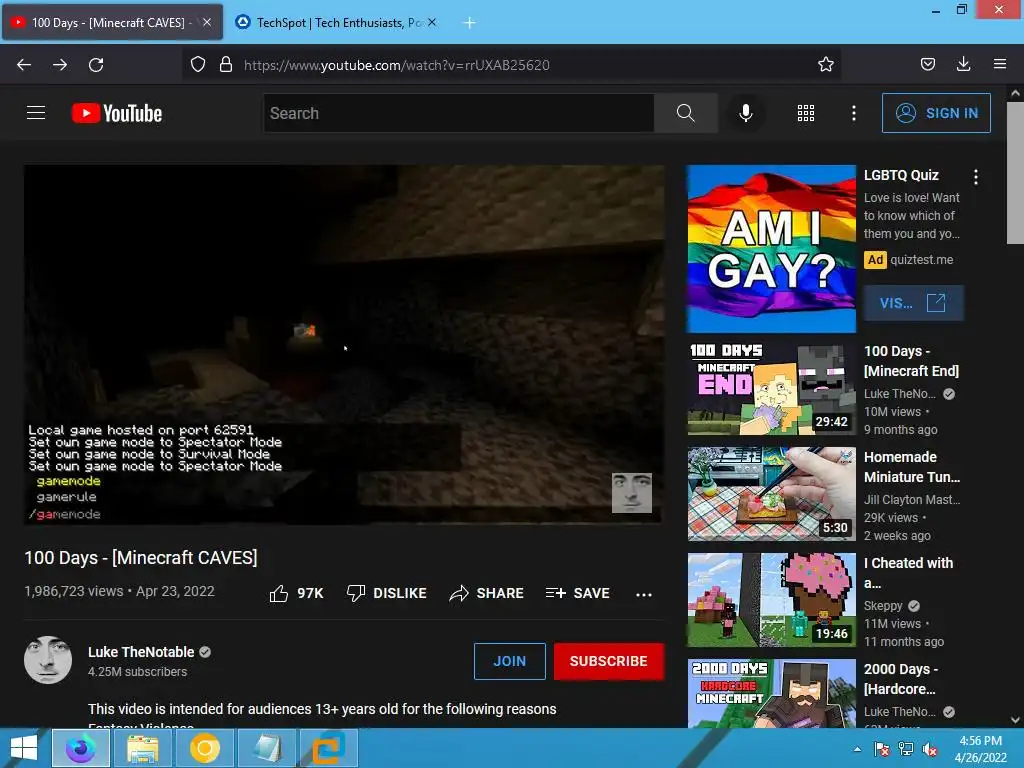
Task: Visit the quiztest.me ad site
Action: coord(913,303)
